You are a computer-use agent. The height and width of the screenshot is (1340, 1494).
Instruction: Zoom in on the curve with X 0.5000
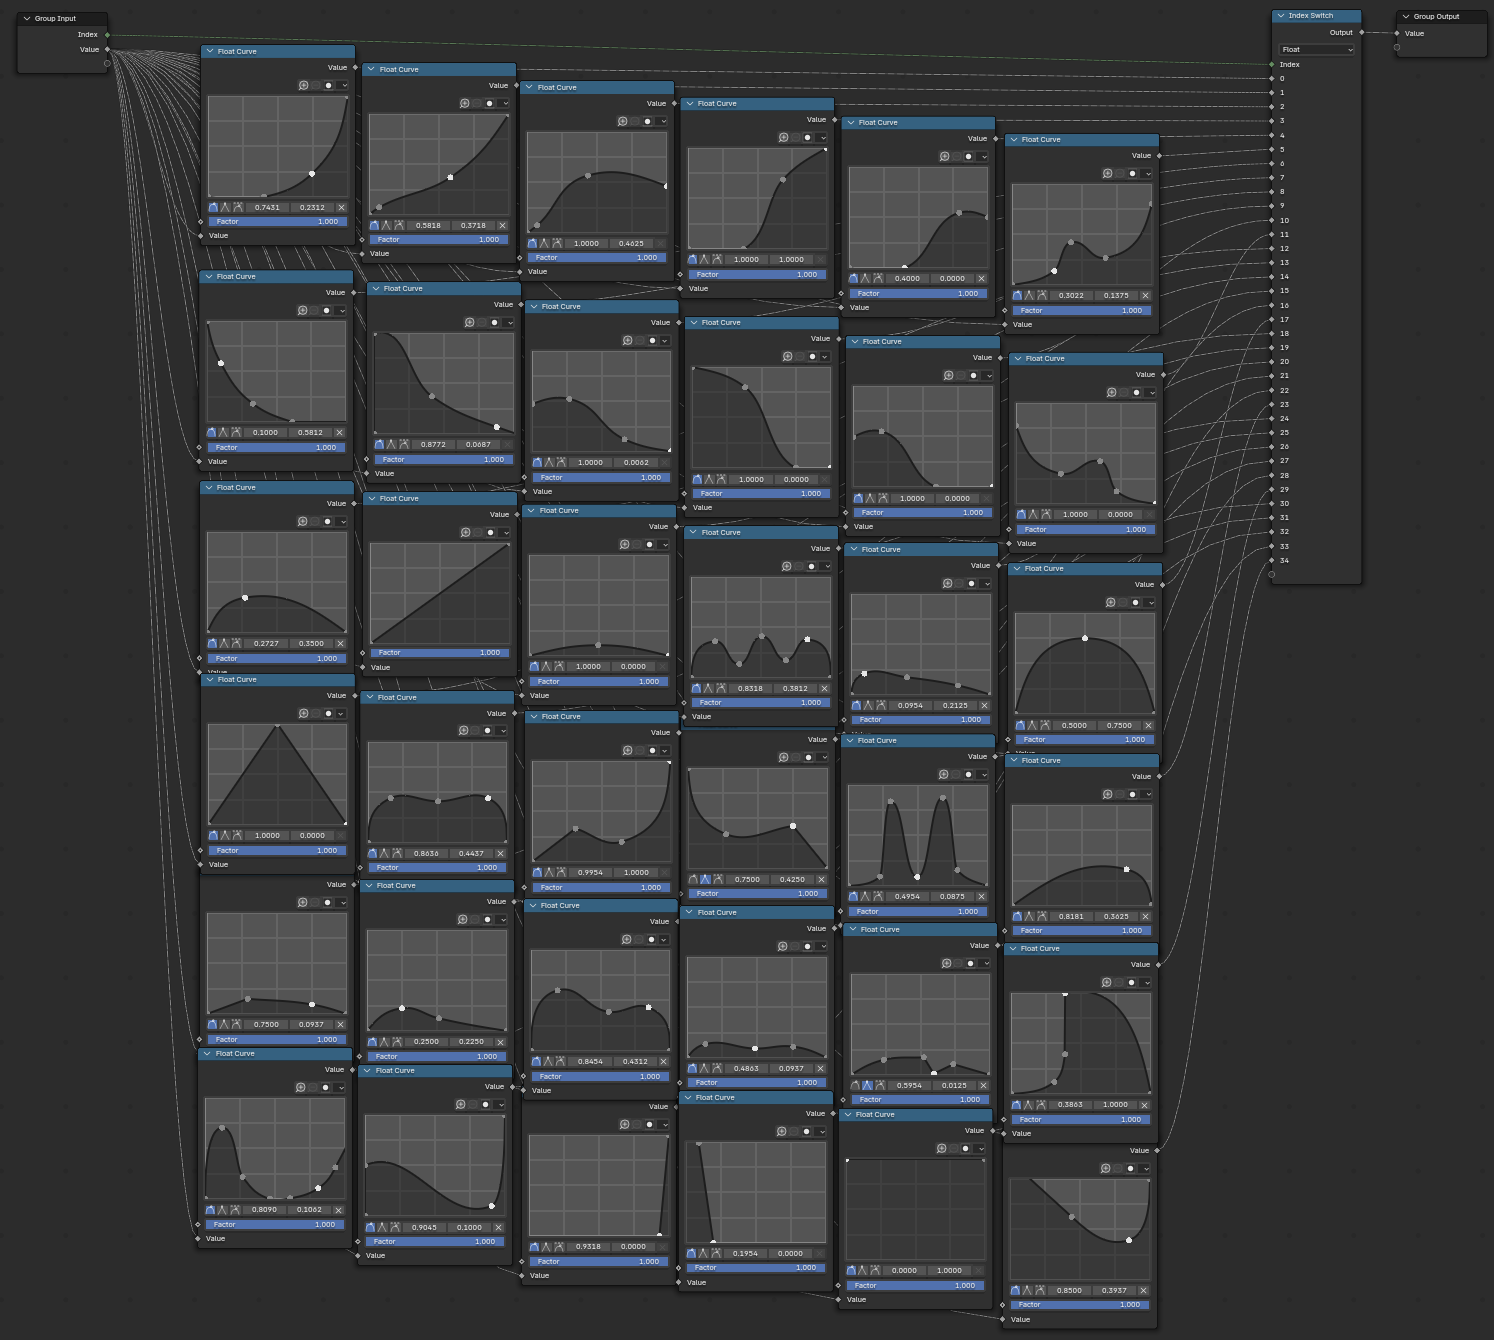1110,603
